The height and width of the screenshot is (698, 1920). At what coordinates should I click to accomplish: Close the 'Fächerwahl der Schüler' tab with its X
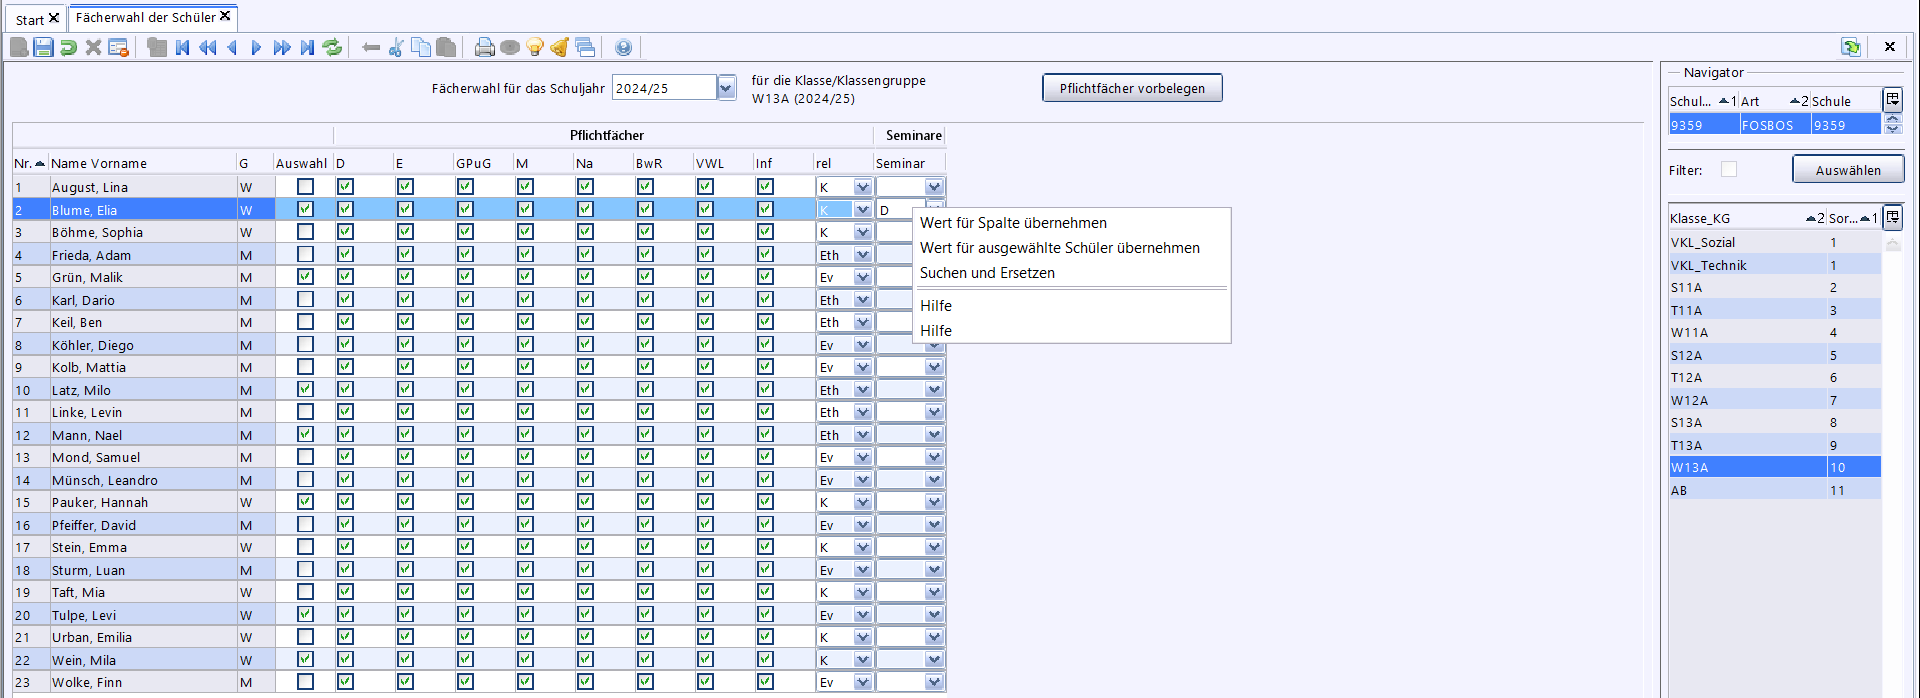(225, 16)
